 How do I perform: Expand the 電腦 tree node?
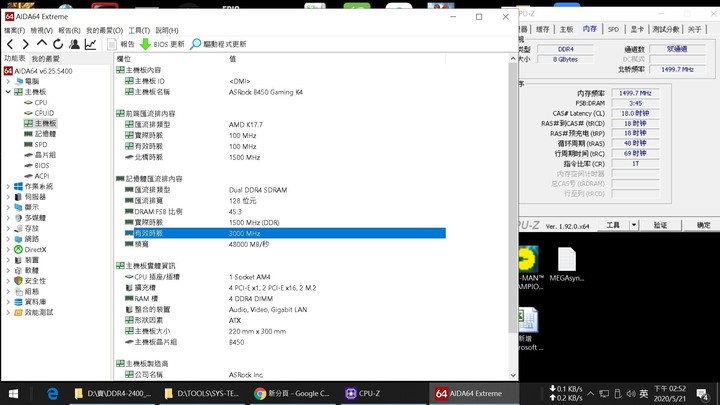pyautogui.click(x=8, y=81)
